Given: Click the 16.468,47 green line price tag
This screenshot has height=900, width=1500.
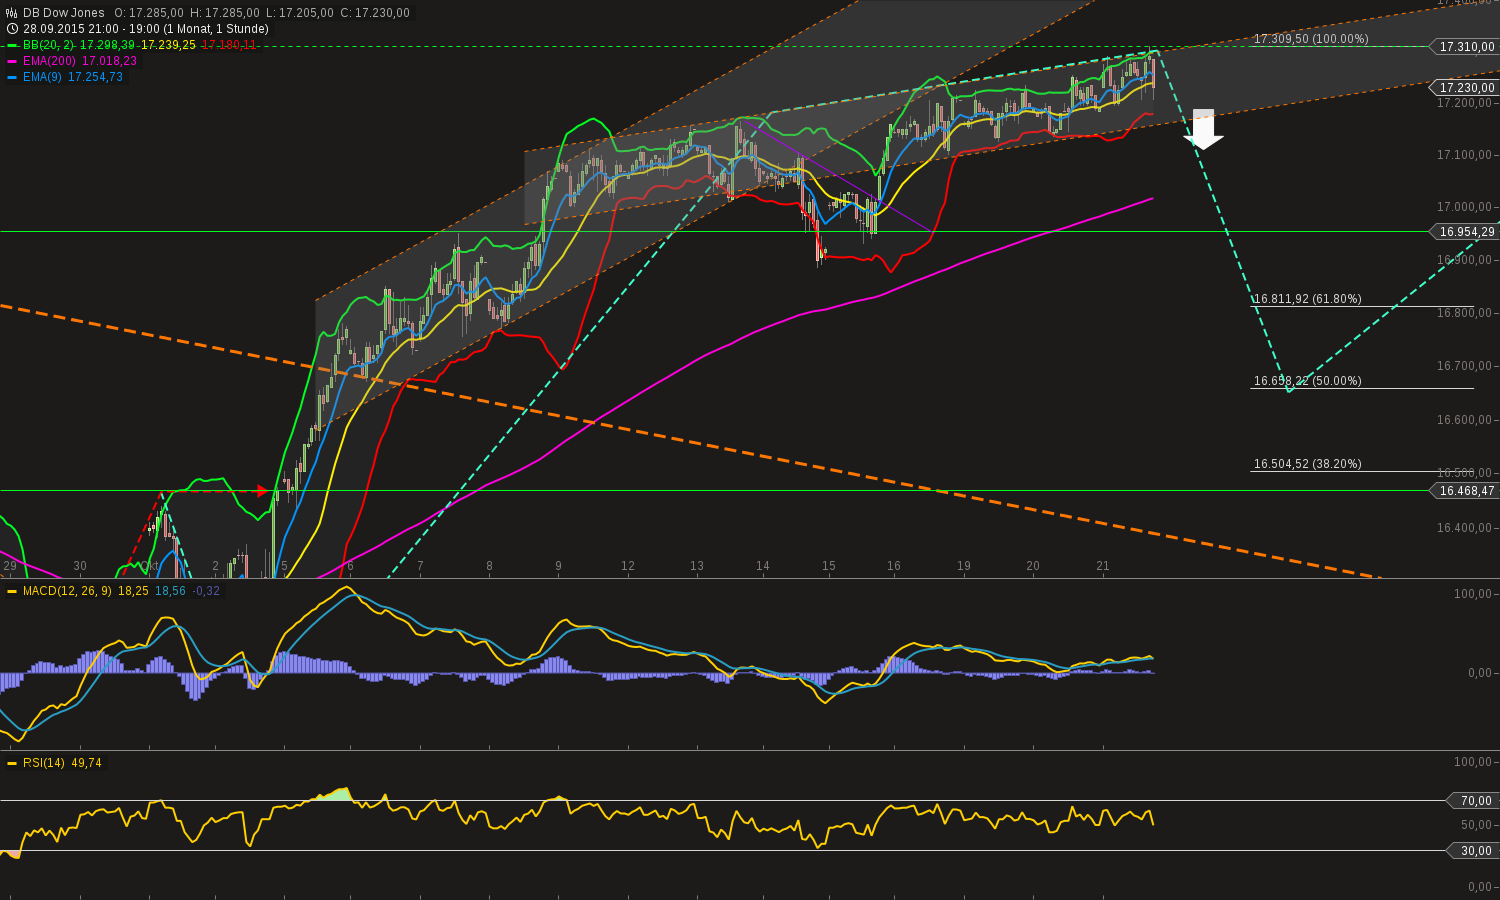Looking at the screenshot, I should [1464, 491].
